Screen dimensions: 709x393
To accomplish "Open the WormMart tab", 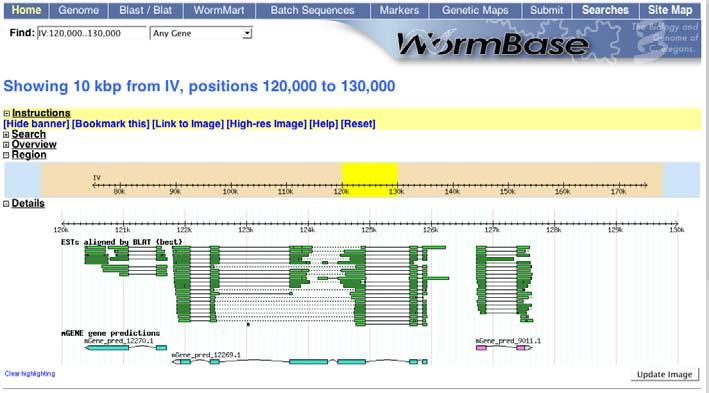I will 219,10.
